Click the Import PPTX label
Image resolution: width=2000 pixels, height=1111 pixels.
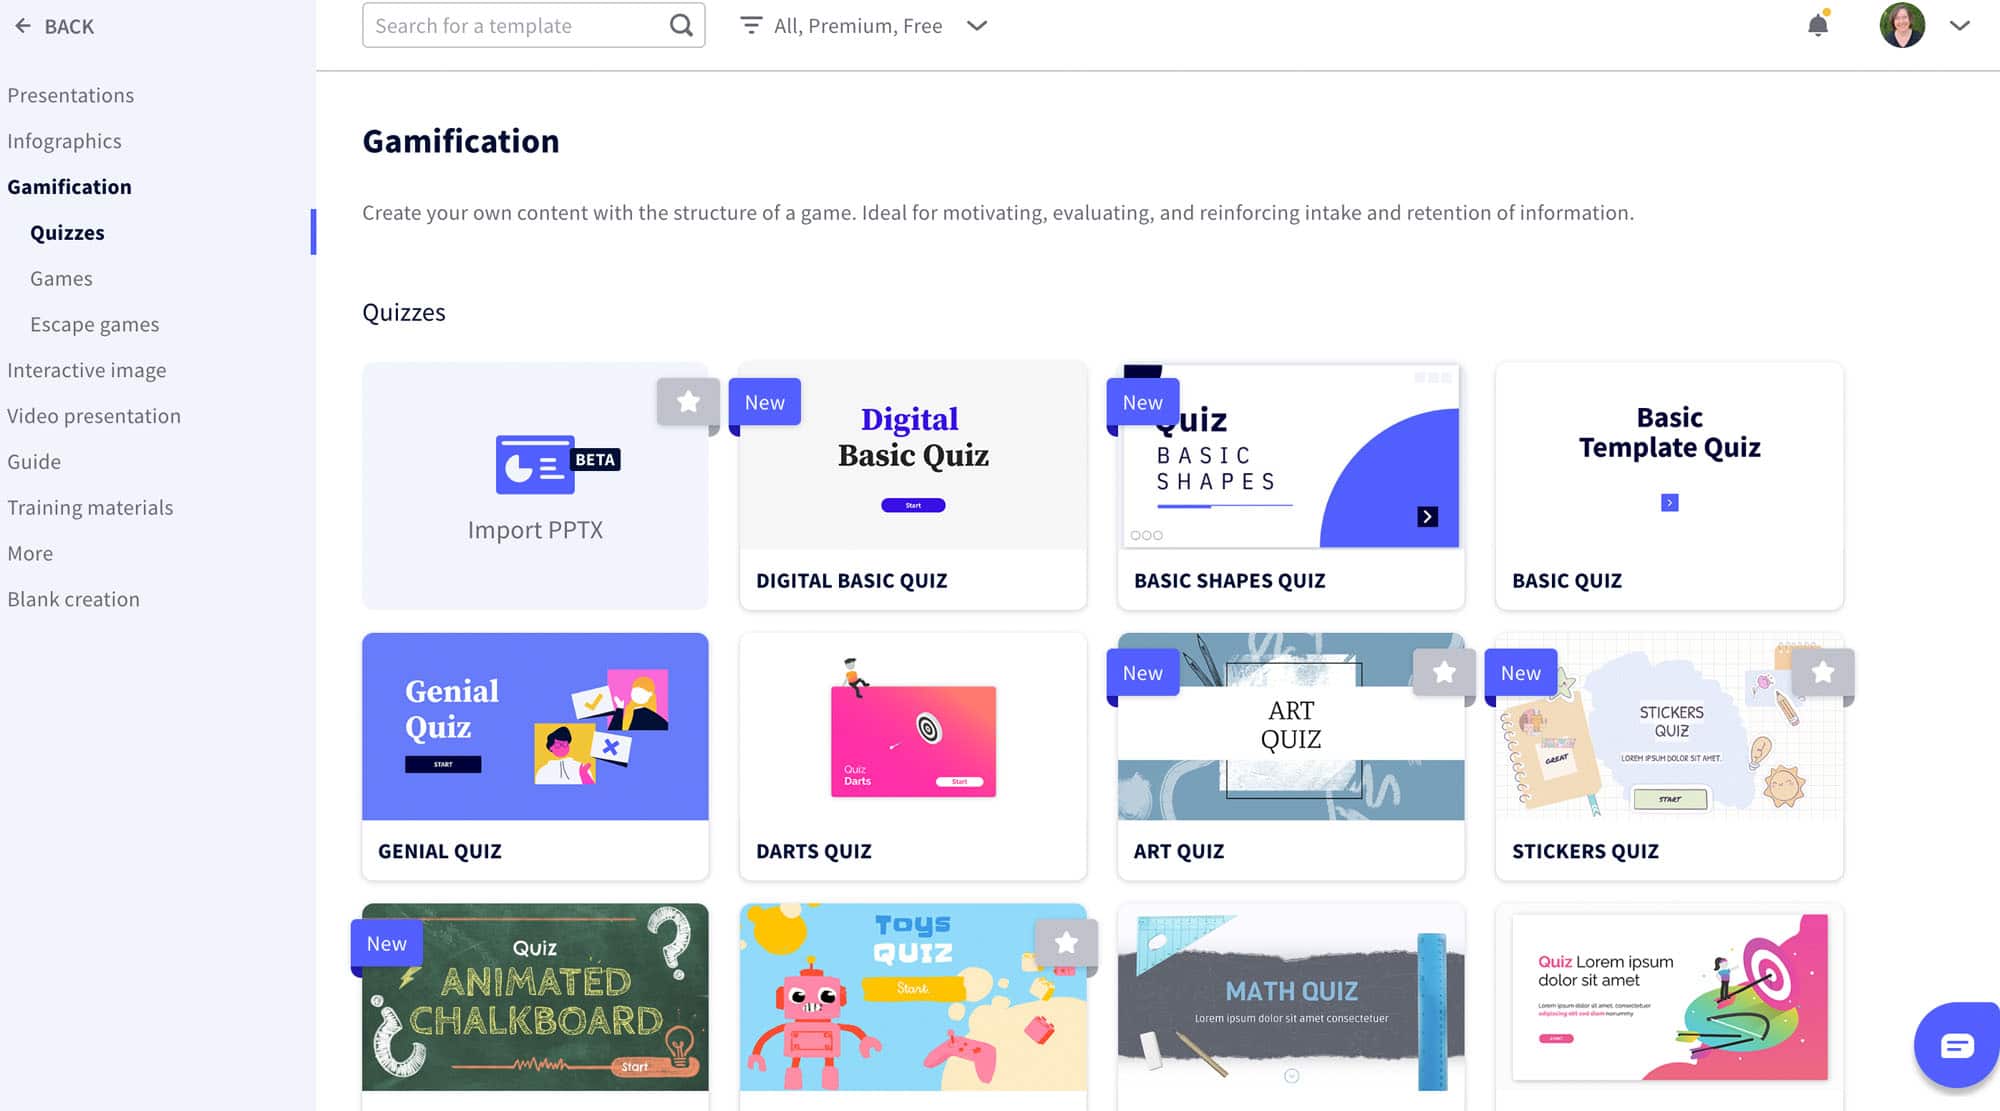click(x=535, y=530)
